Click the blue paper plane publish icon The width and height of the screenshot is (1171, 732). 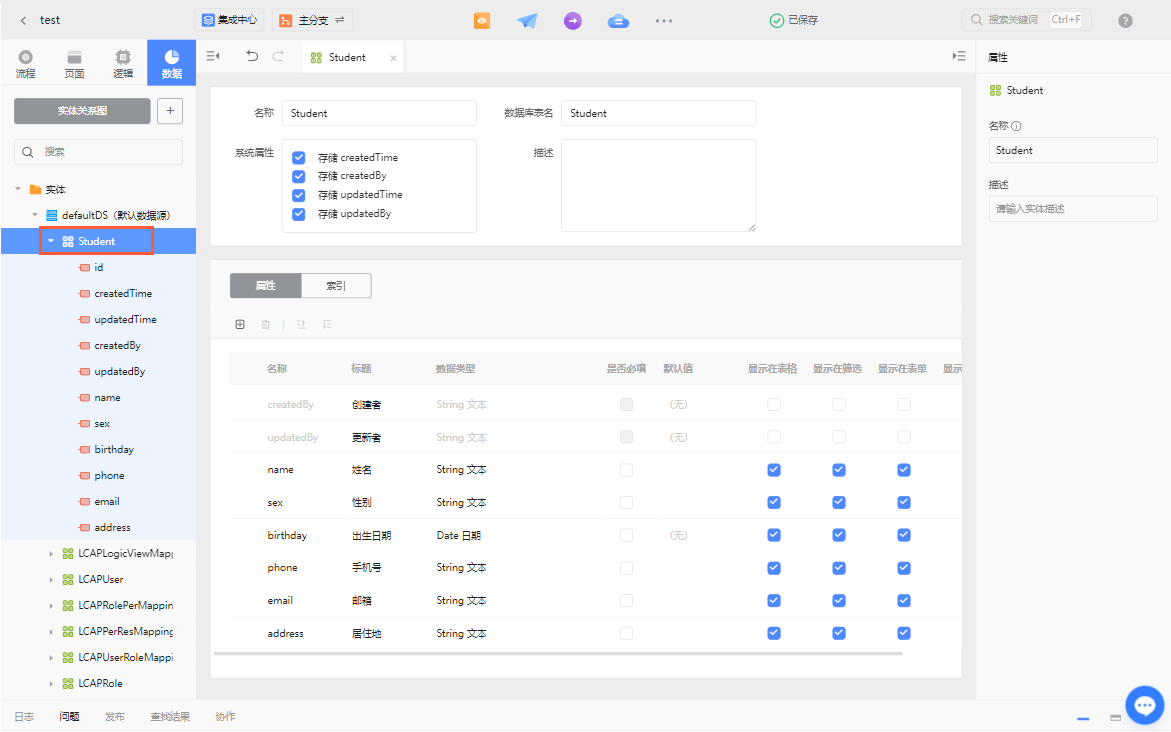click(x=527, y=21)
